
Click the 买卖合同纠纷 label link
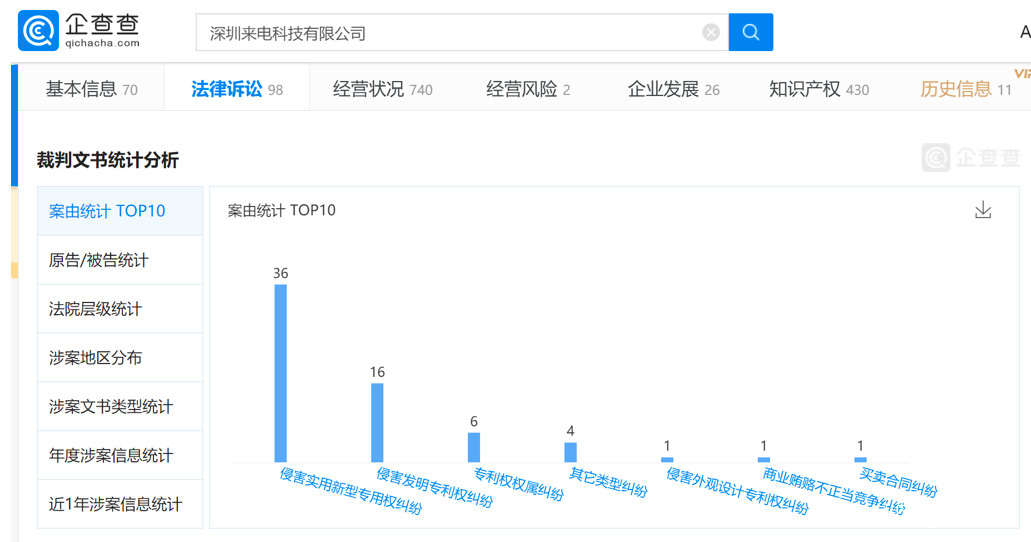tap(898, 482)
